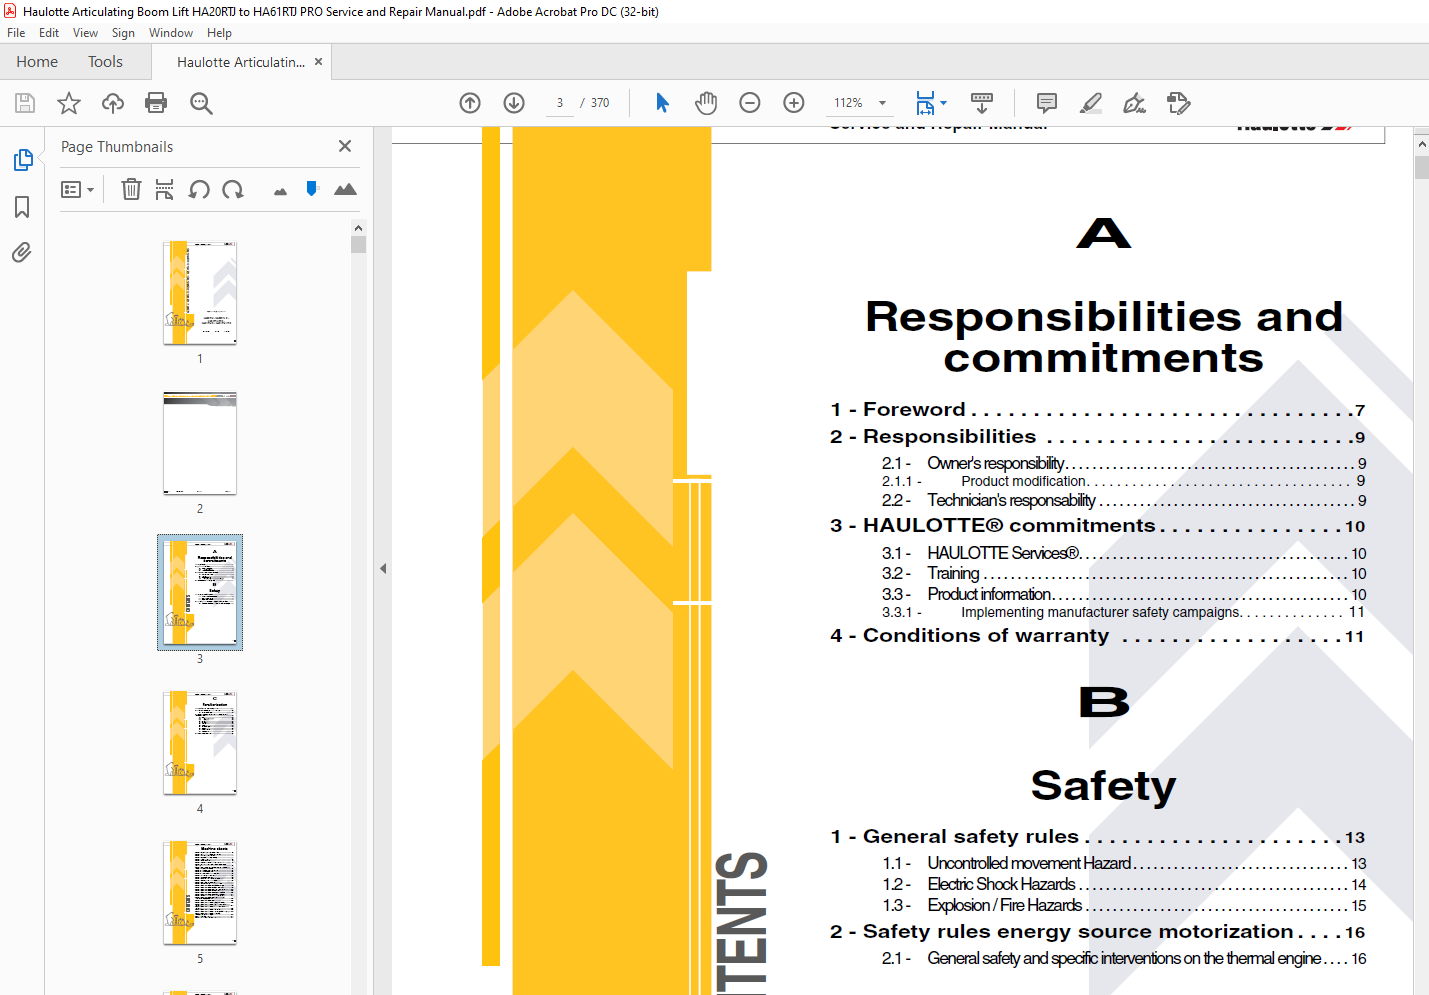Follow '1 - General safety rules' link
Viewport: 1429px width, 995px height.
click(1097, 837)
